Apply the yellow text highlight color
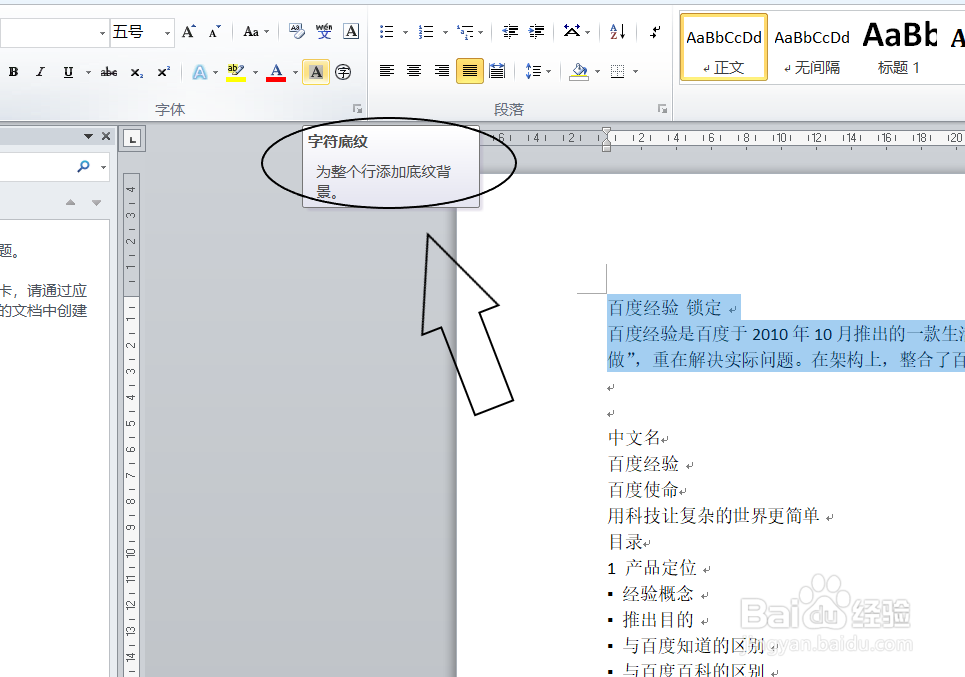Viewport: 965px width, 677px height. tap(236, 72)
